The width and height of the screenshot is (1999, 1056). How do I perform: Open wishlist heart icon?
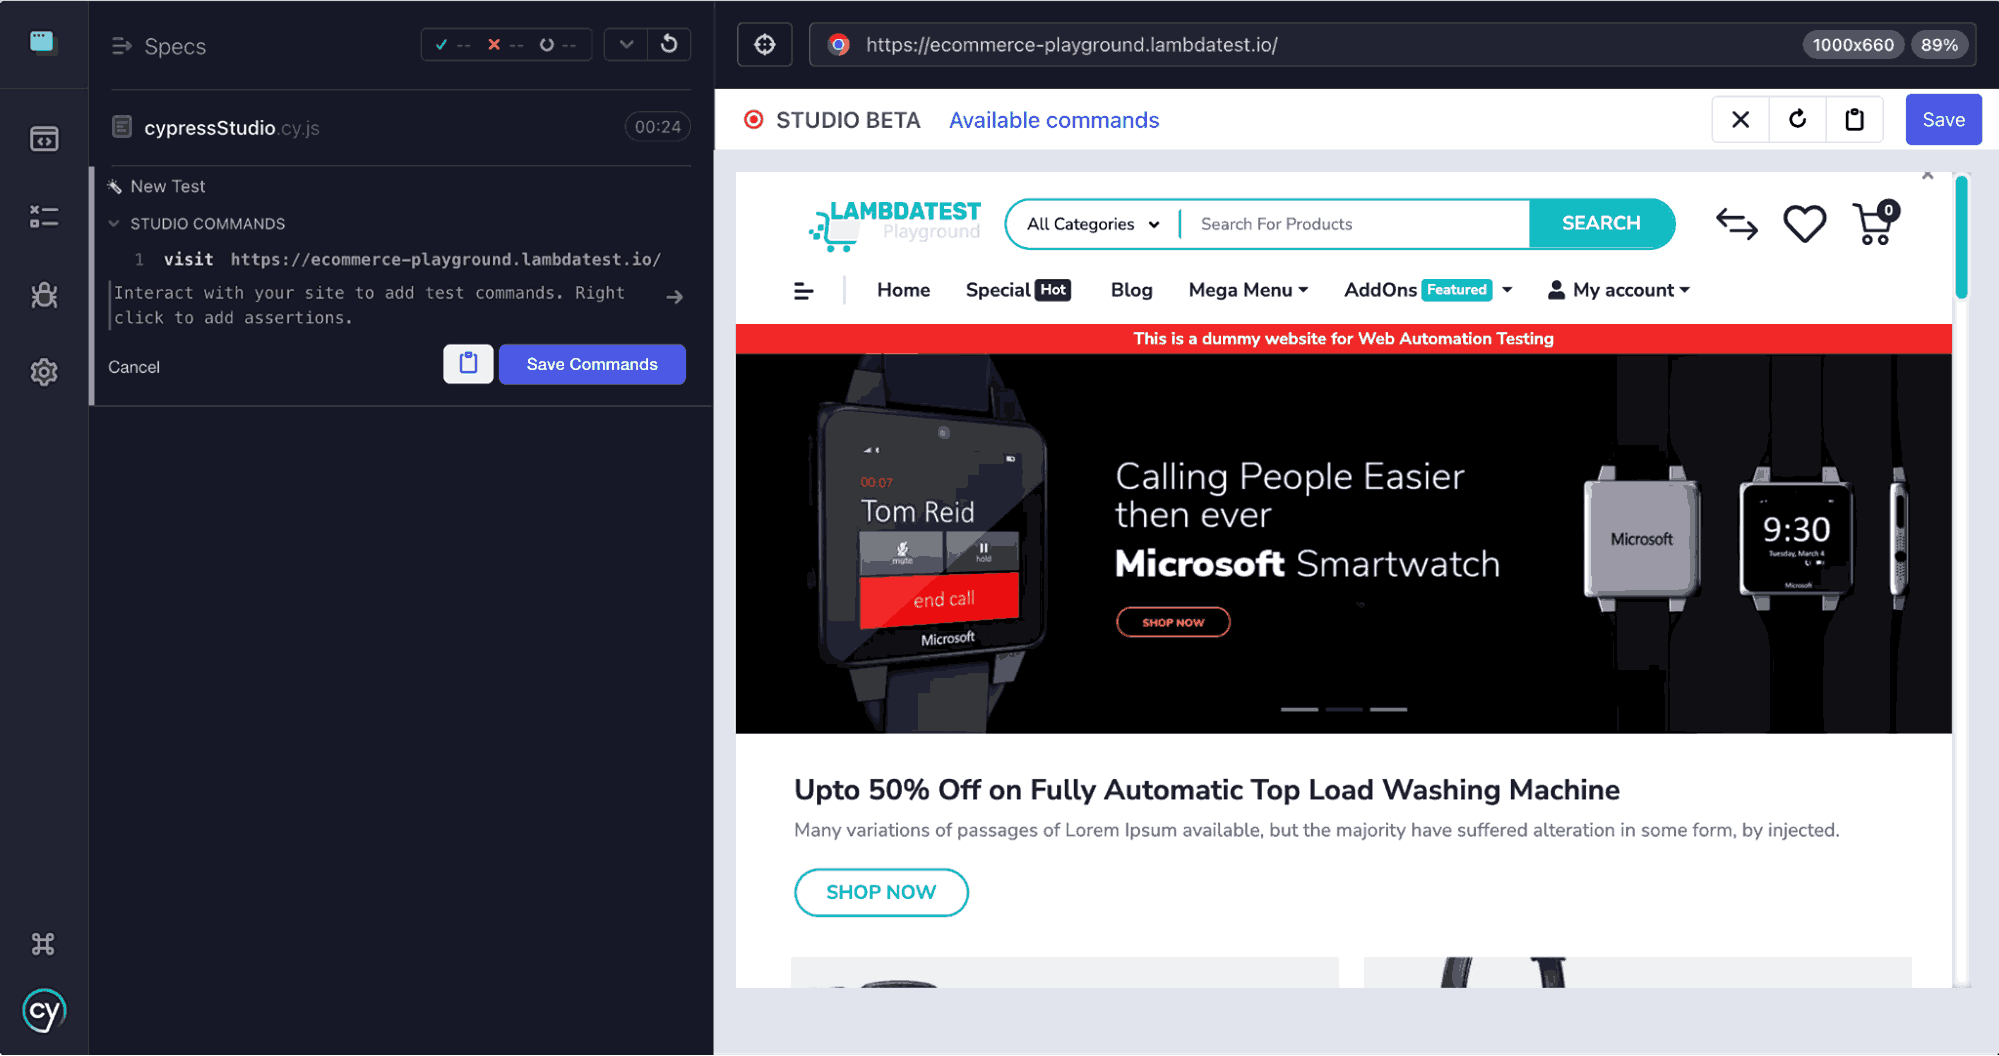tap(1804, 224)
